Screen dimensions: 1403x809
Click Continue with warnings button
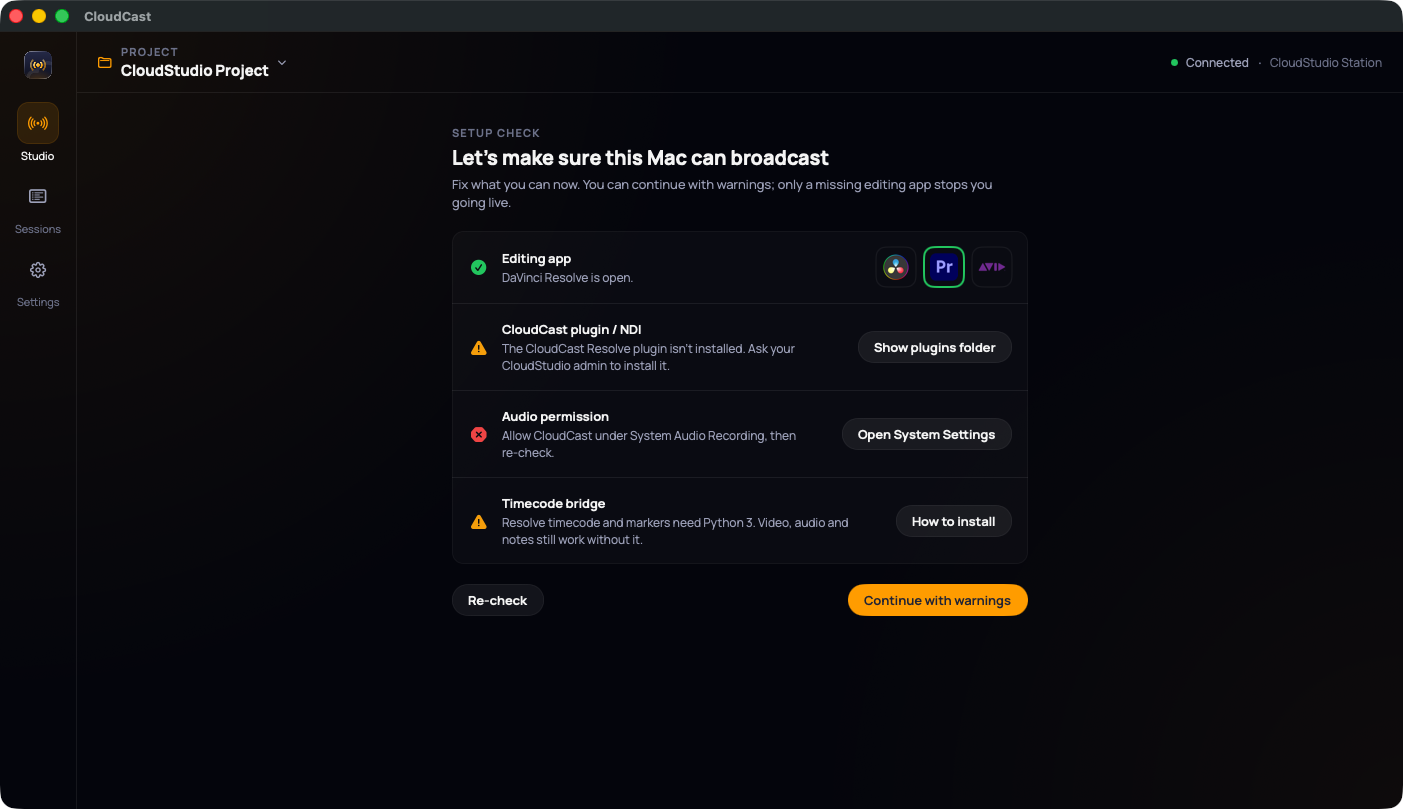938,601
